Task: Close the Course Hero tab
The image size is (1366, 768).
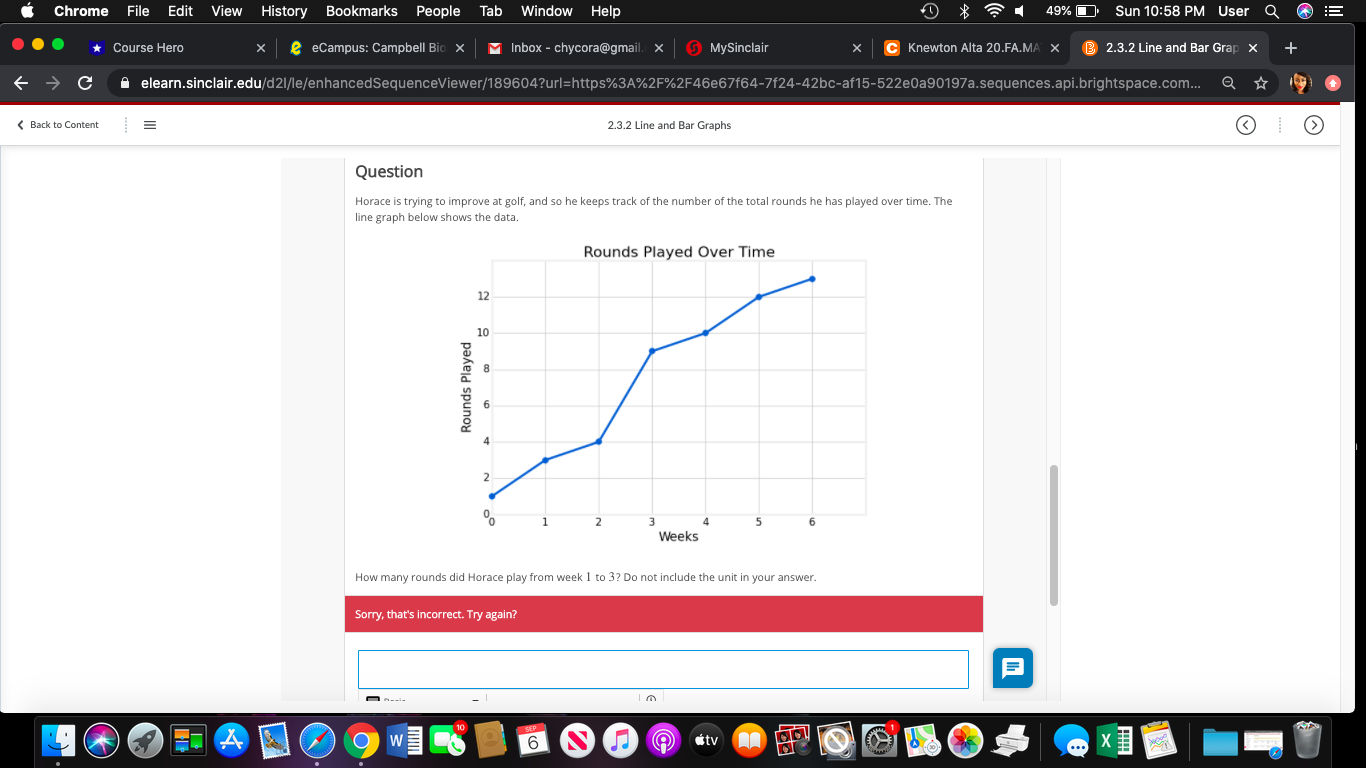Action: [260, 47]
